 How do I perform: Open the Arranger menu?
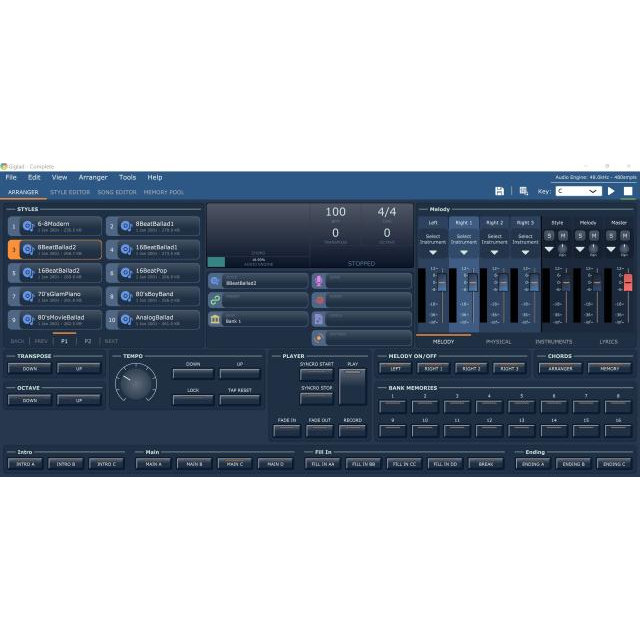pos(93,177)
